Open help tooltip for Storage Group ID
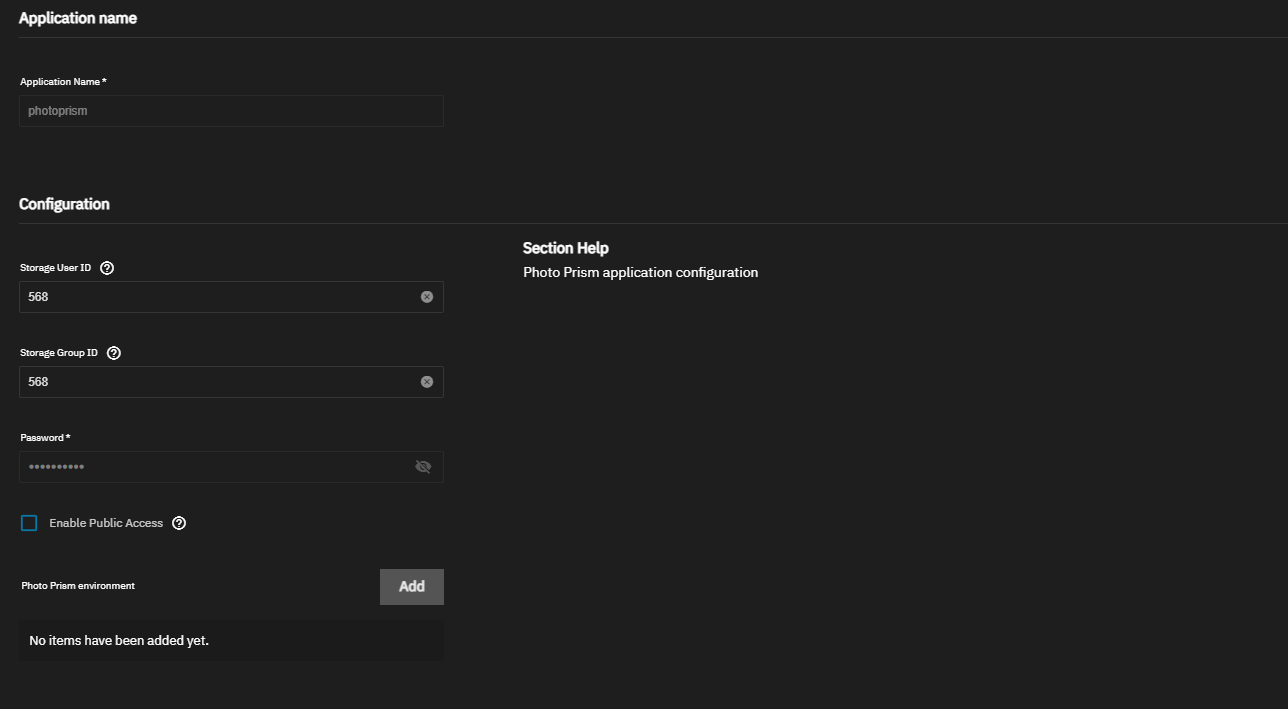The width and height of the screenshot is (1288, 709). (x=114, y=353)
